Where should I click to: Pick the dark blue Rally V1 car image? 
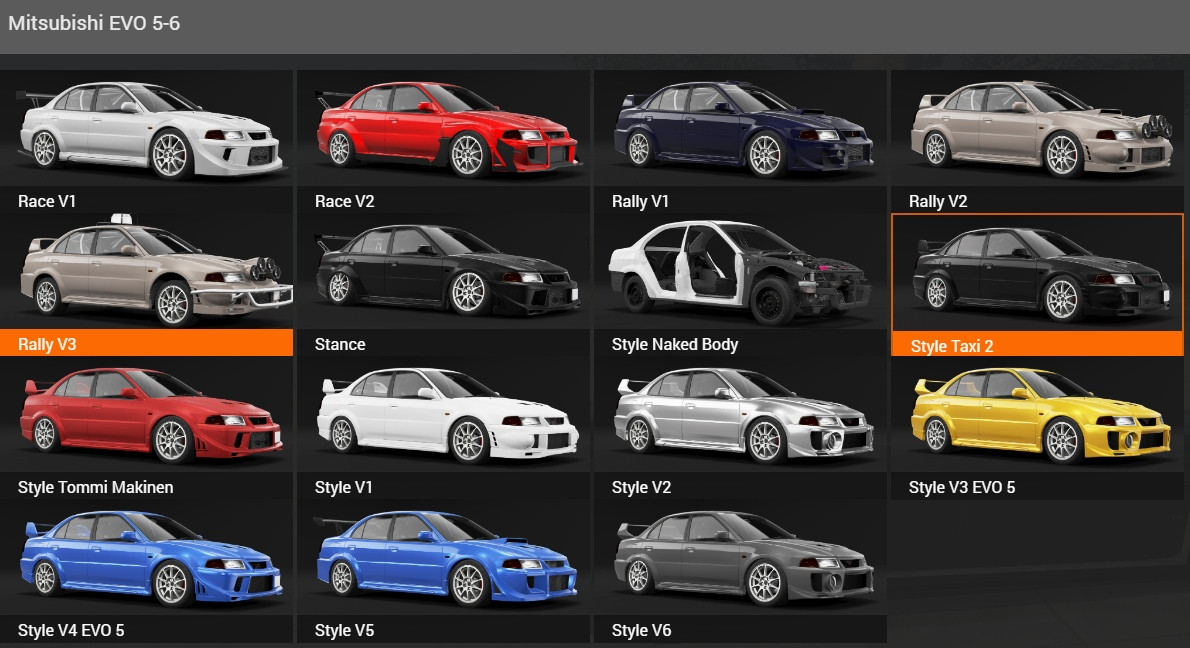click(740, 128)
